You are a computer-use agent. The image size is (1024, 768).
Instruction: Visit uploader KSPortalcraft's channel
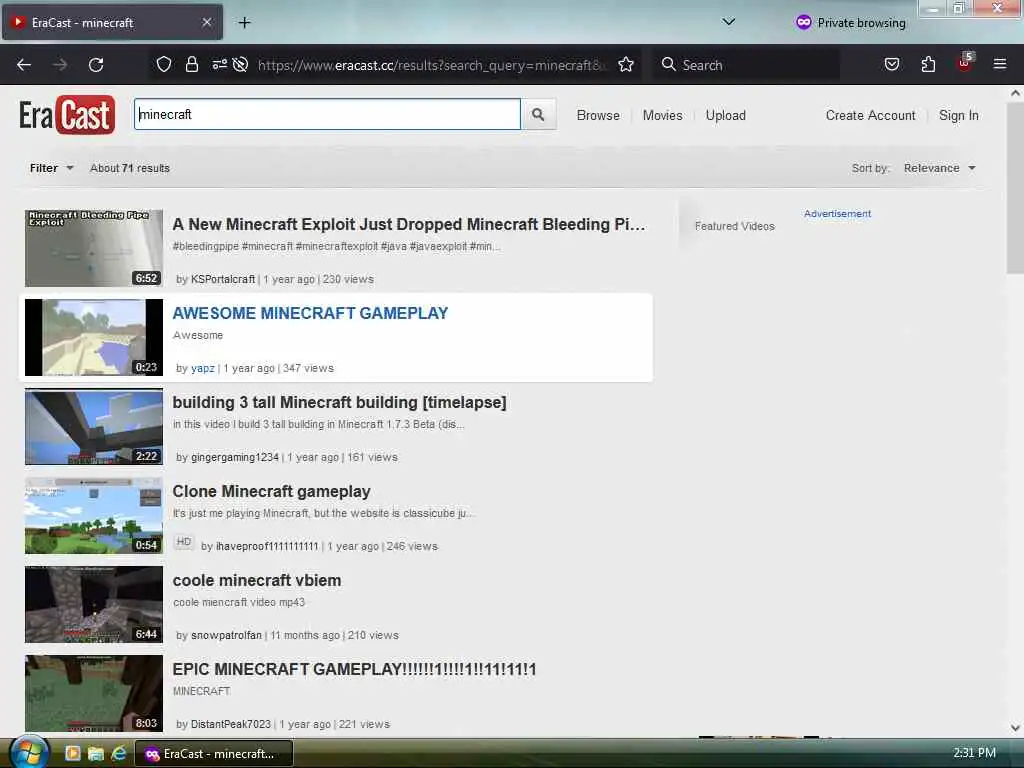[x=223, y=279]
